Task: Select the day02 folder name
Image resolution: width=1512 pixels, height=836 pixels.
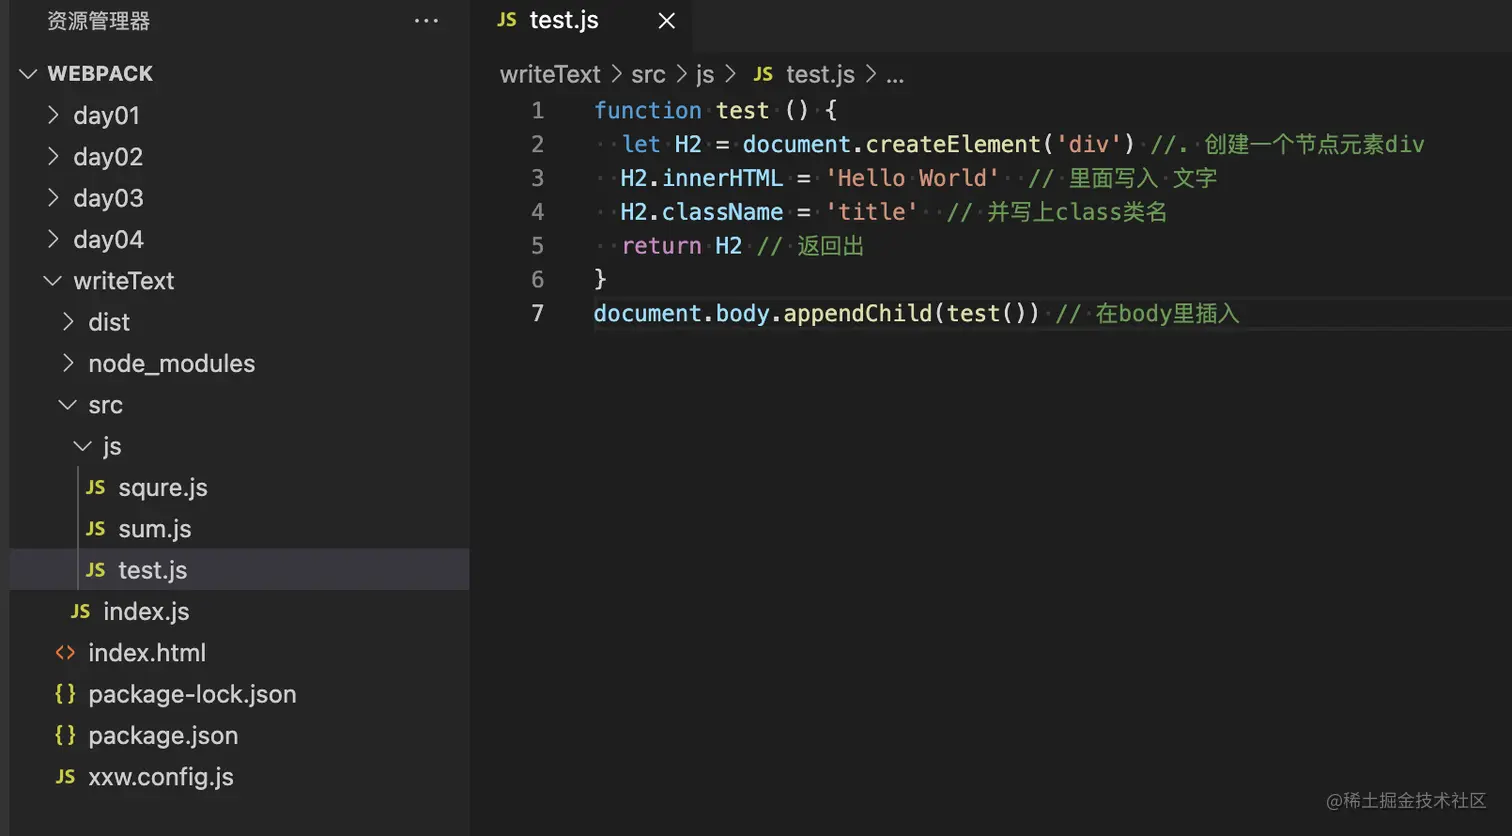Action: tap(108, 157)
